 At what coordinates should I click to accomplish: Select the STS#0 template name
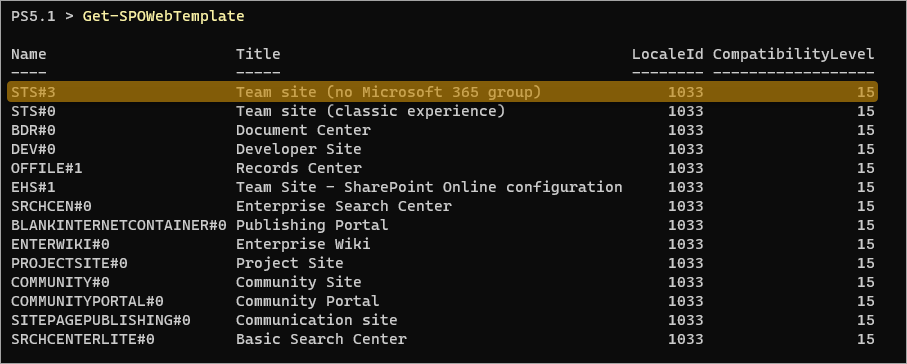[x=34, y=111]
